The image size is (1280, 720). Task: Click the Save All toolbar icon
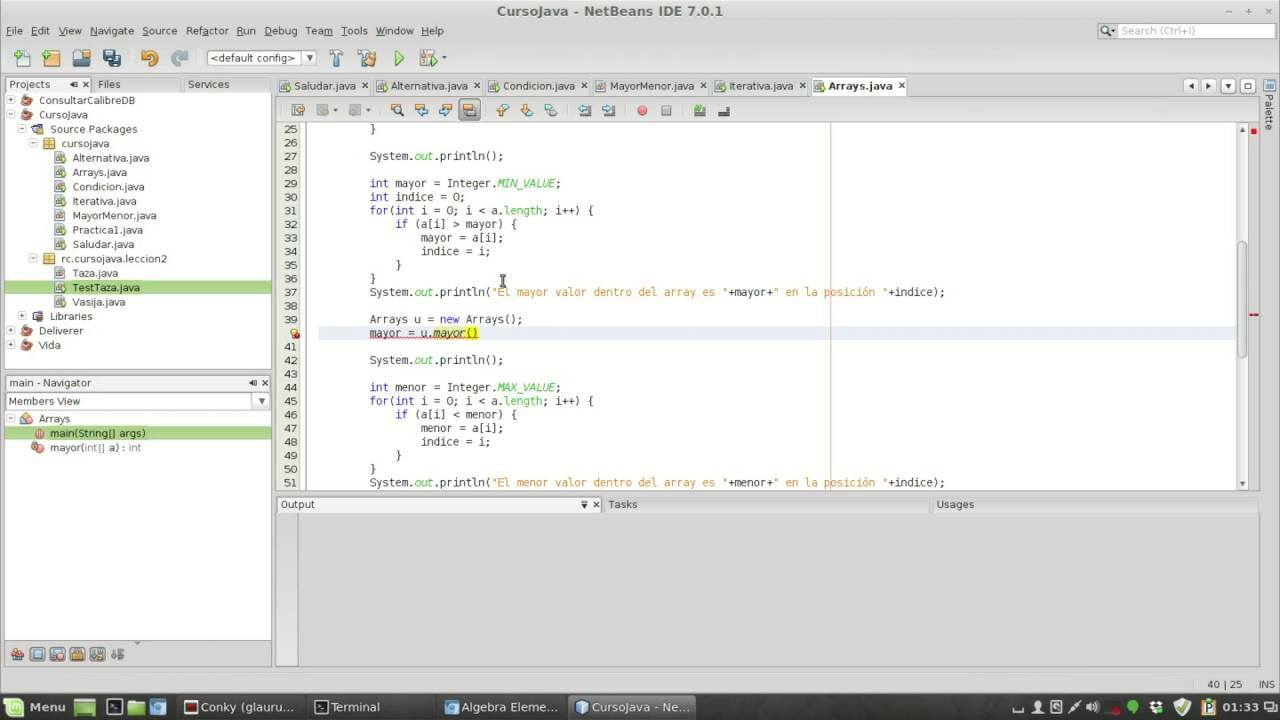(111, 58)
